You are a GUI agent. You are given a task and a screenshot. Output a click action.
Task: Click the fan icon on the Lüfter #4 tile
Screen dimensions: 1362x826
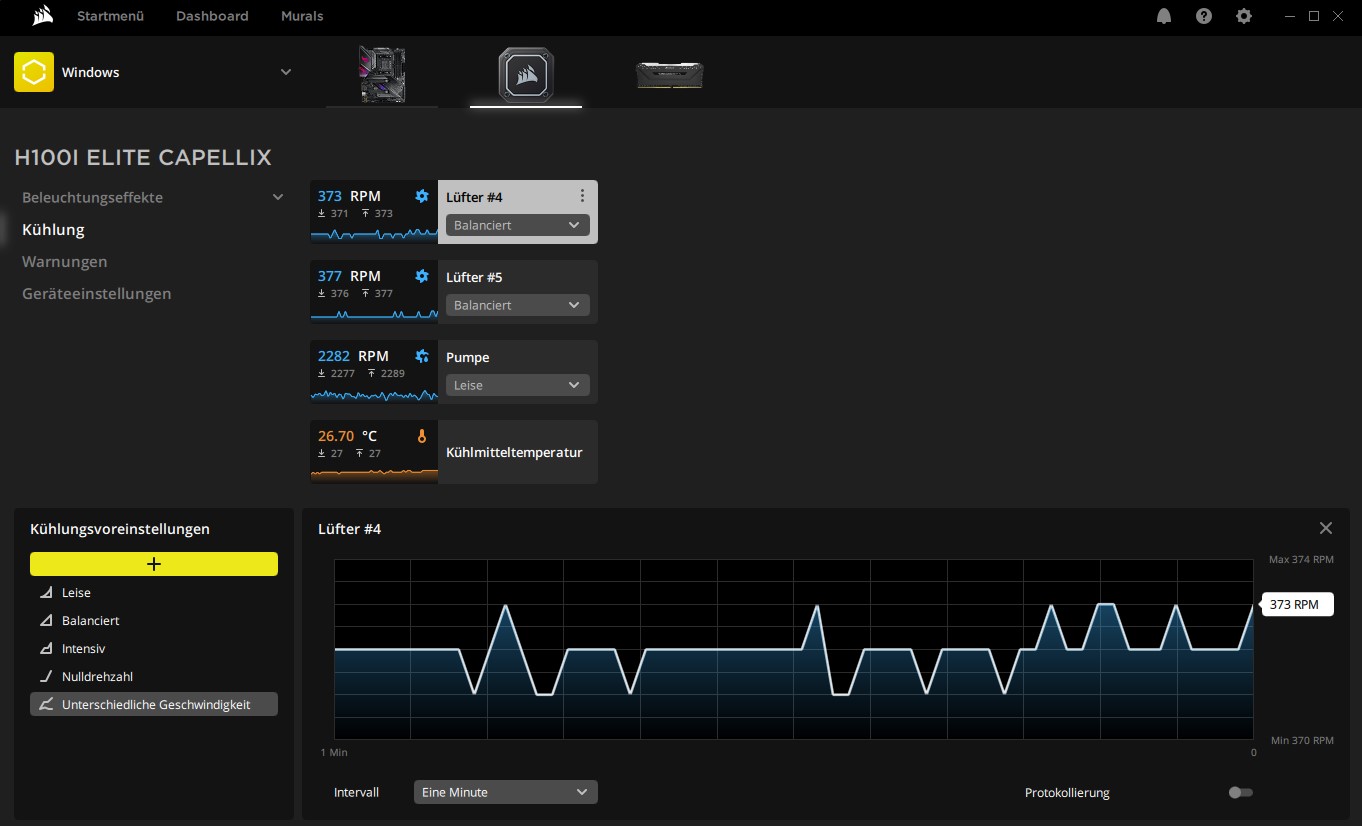(421, 196)
